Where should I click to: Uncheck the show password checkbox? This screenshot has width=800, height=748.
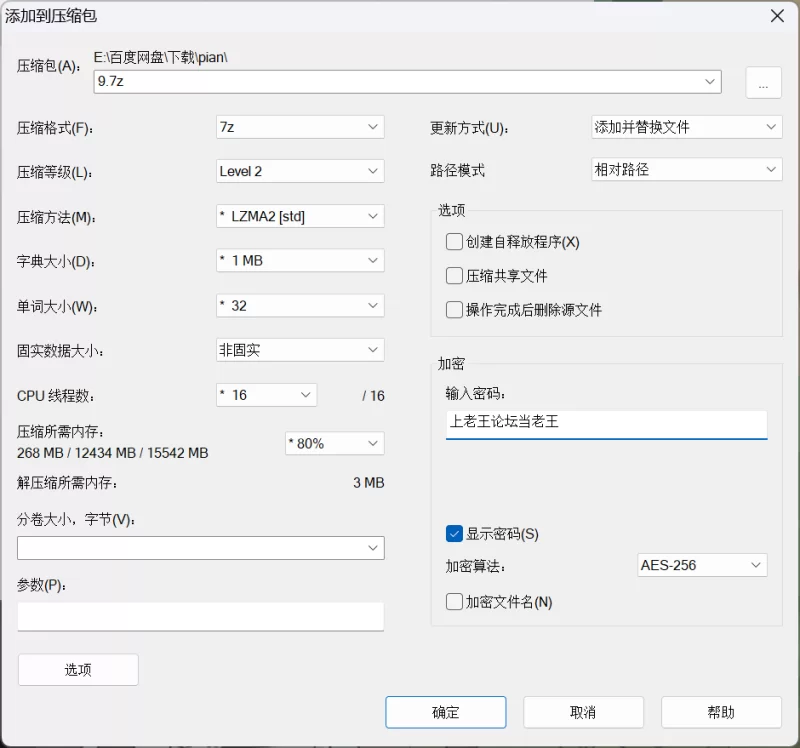click(454, 534)
